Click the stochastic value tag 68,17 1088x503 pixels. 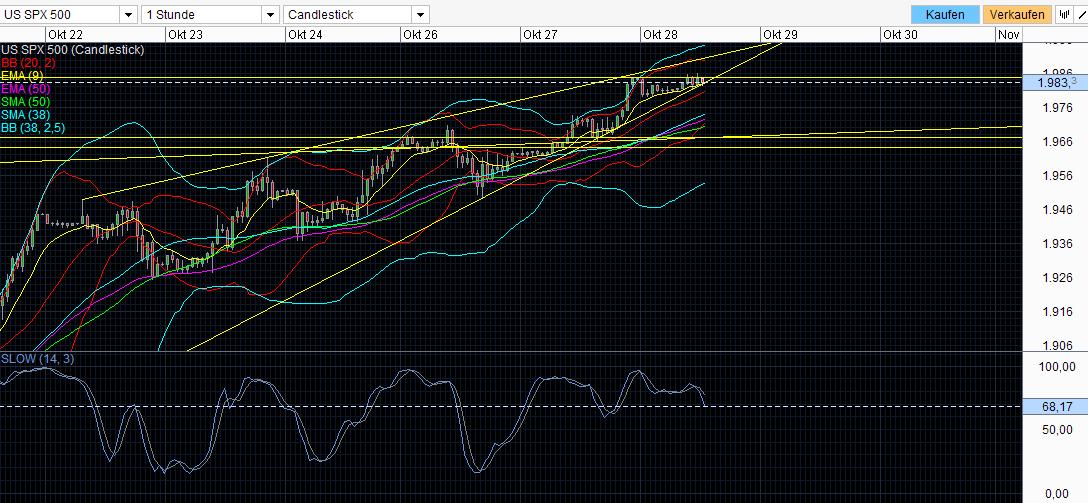pos(1055,407)
